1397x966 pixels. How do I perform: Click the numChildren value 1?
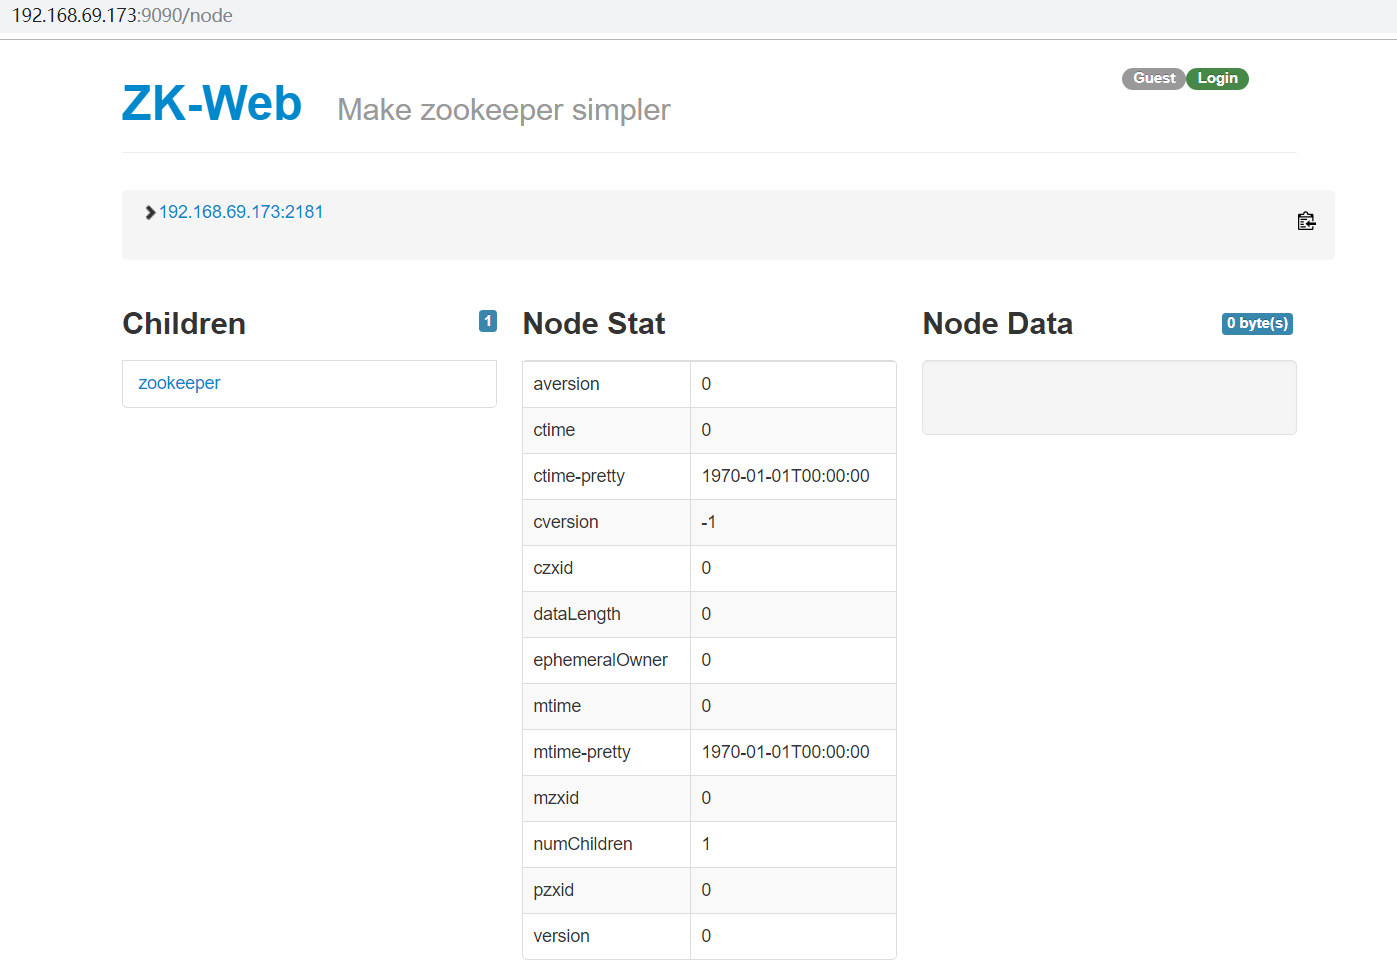[706, 844]
